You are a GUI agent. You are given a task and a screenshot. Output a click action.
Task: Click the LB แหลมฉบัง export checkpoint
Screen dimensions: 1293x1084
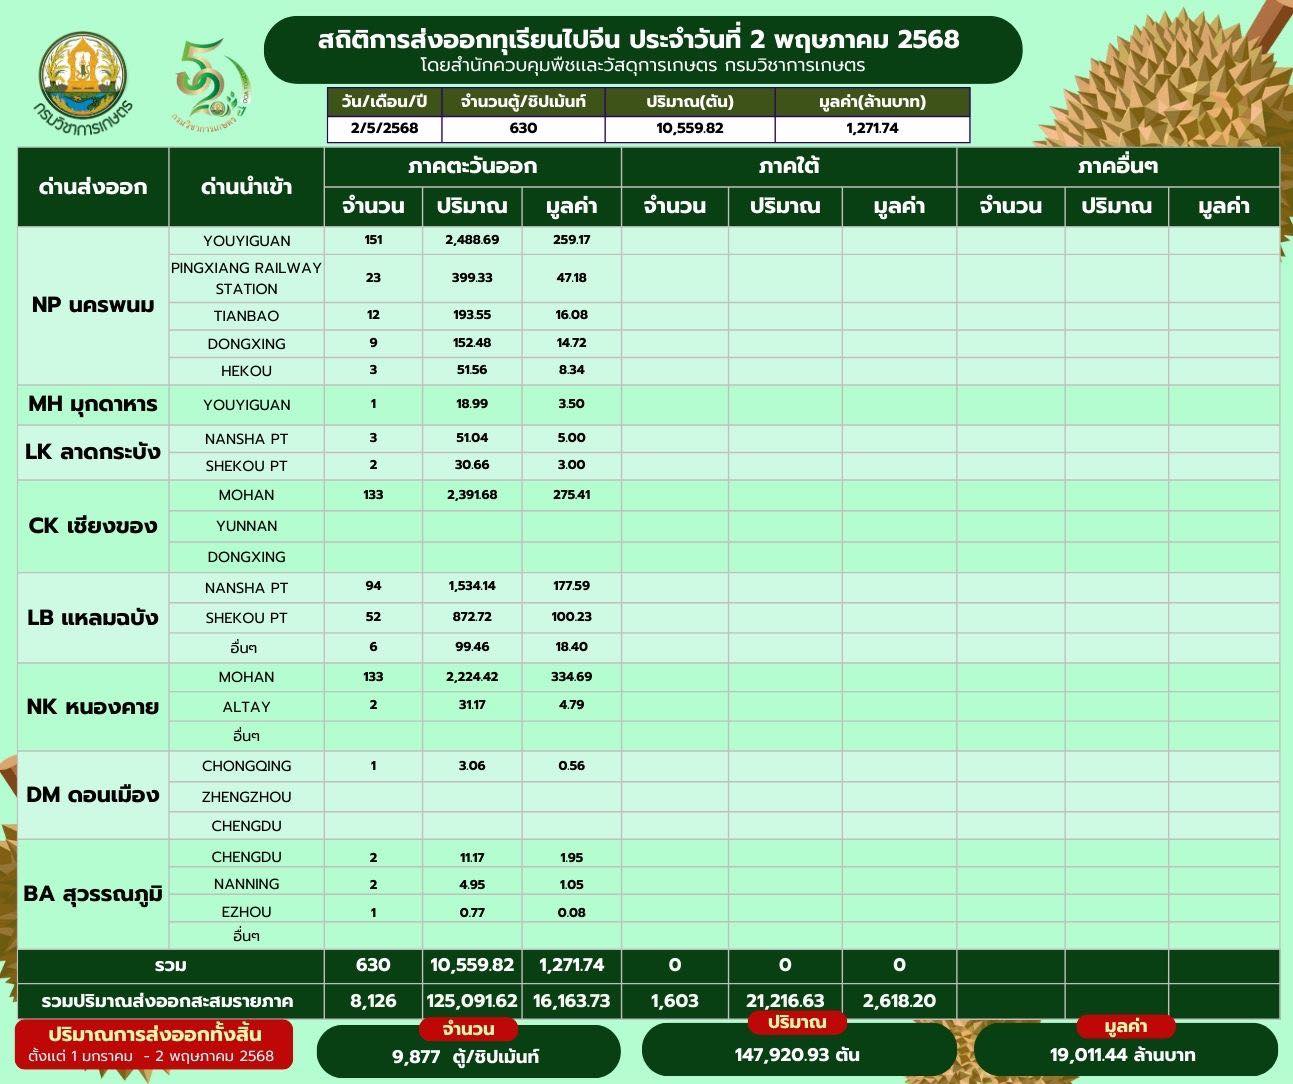point(93,617)
